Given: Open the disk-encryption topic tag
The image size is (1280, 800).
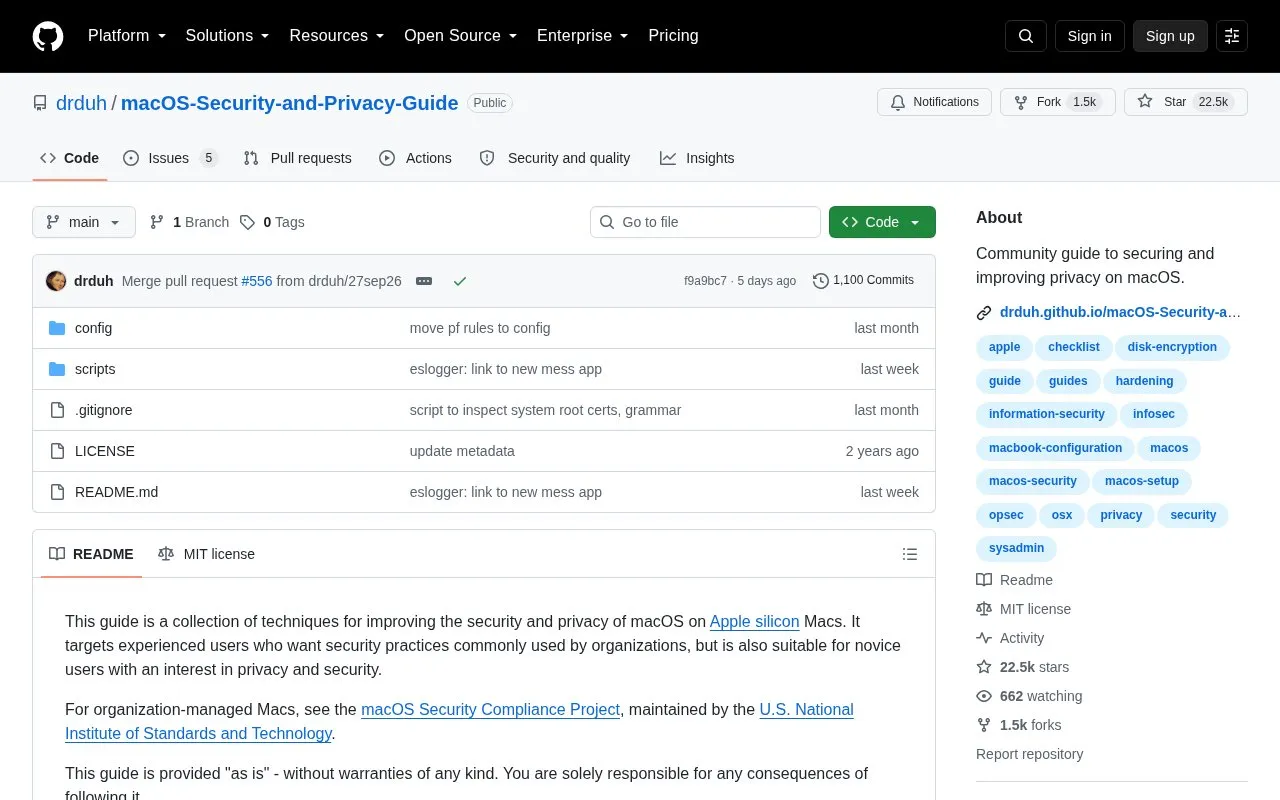Looking at the screenshot, I should 1172,347.
